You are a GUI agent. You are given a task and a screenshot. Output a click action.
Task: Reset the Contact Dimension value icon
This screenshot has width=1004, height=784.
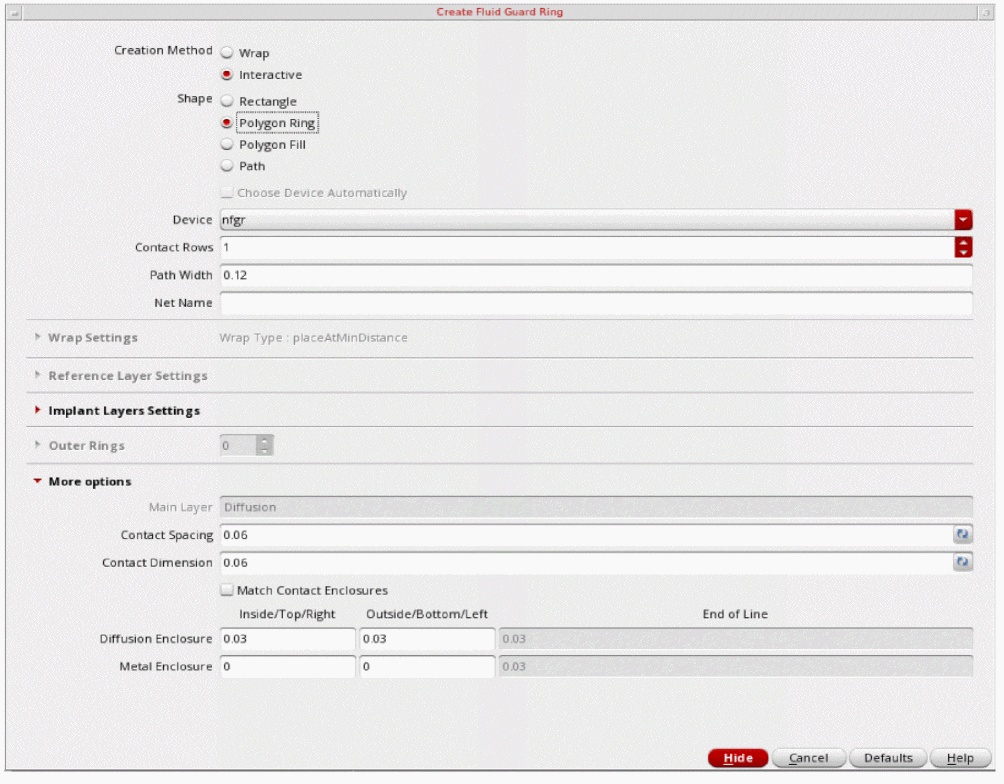coord(963,563)
